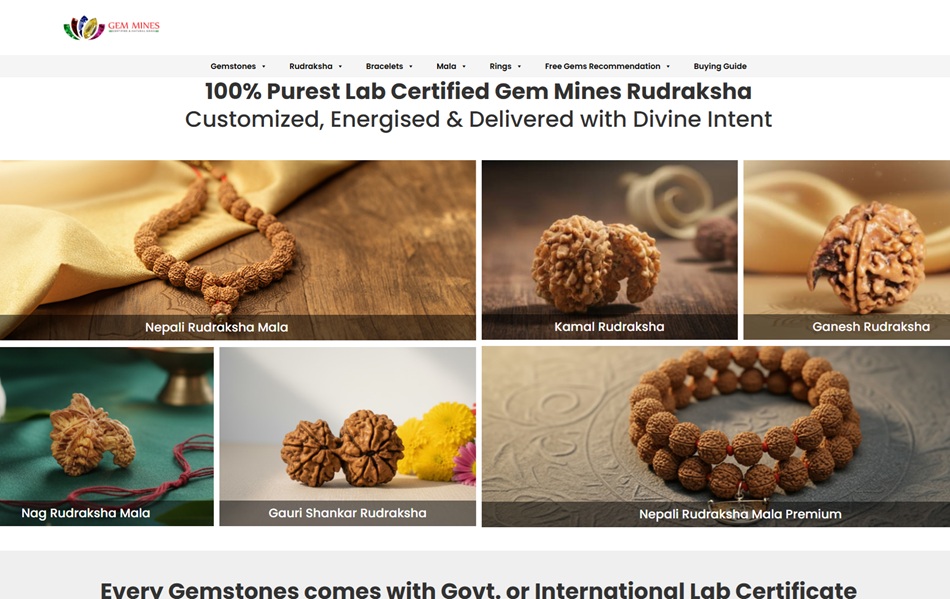Viewport: 950px width, 599px height.
Task: Expand the Gemstones dropdown arrow
Action: click(264, 67)
